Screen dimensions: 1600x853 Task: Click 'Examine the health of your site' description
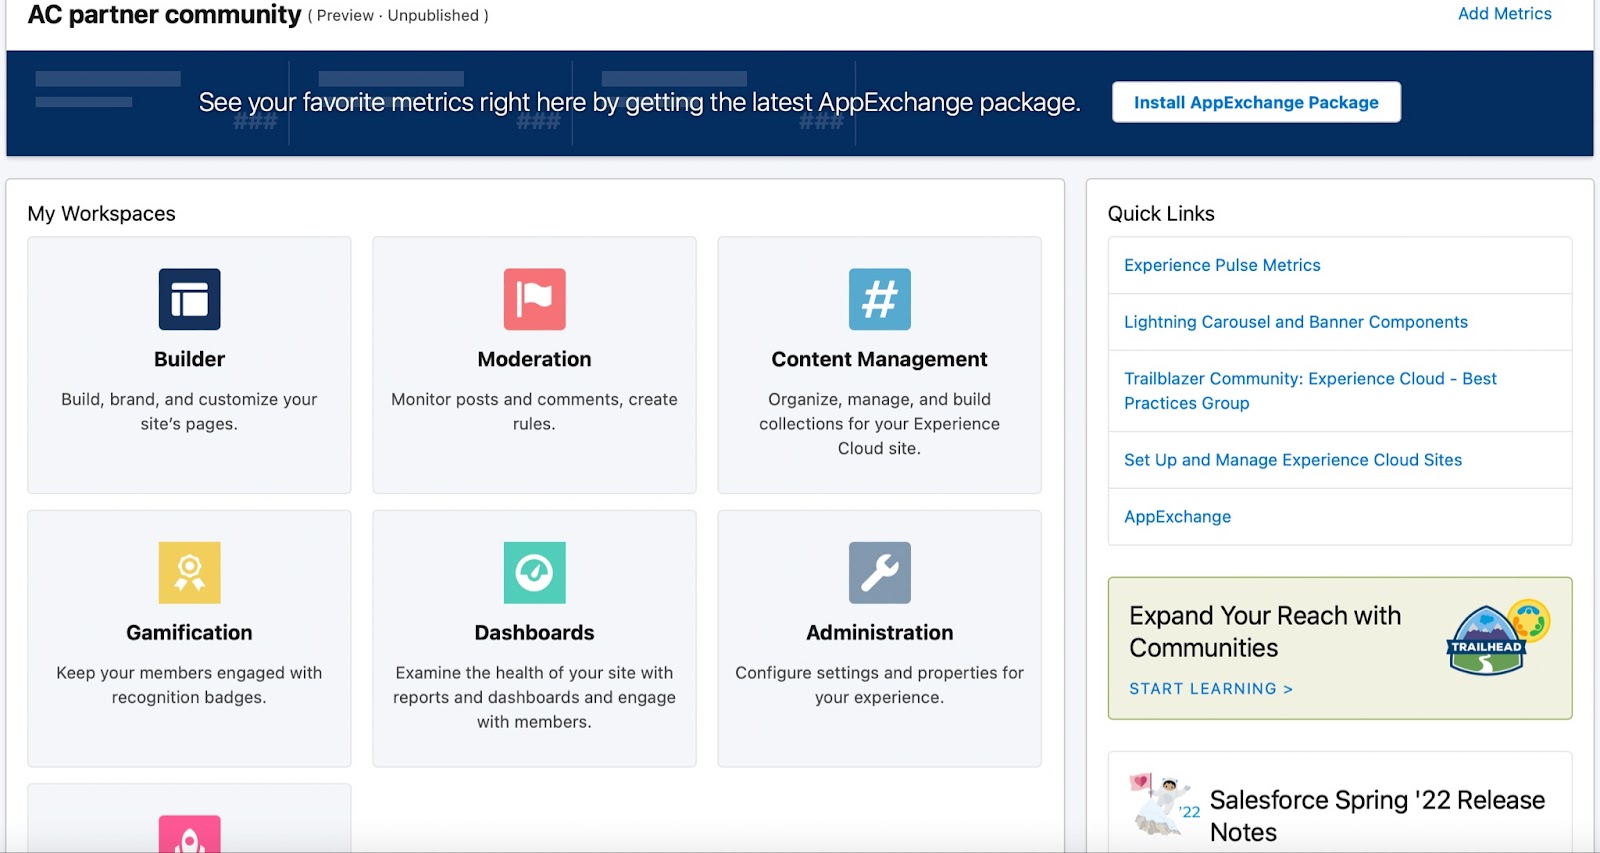[x=534, y=697]
